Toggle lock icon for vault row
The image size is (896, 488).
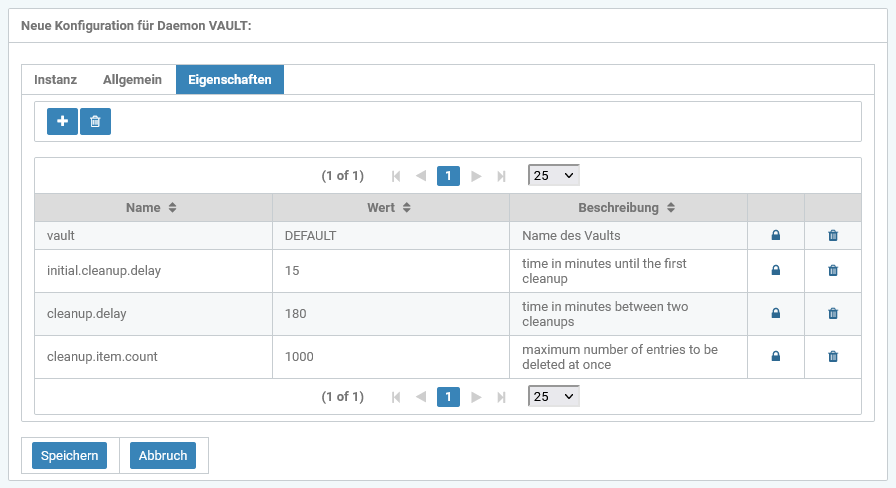coord(775,236)
